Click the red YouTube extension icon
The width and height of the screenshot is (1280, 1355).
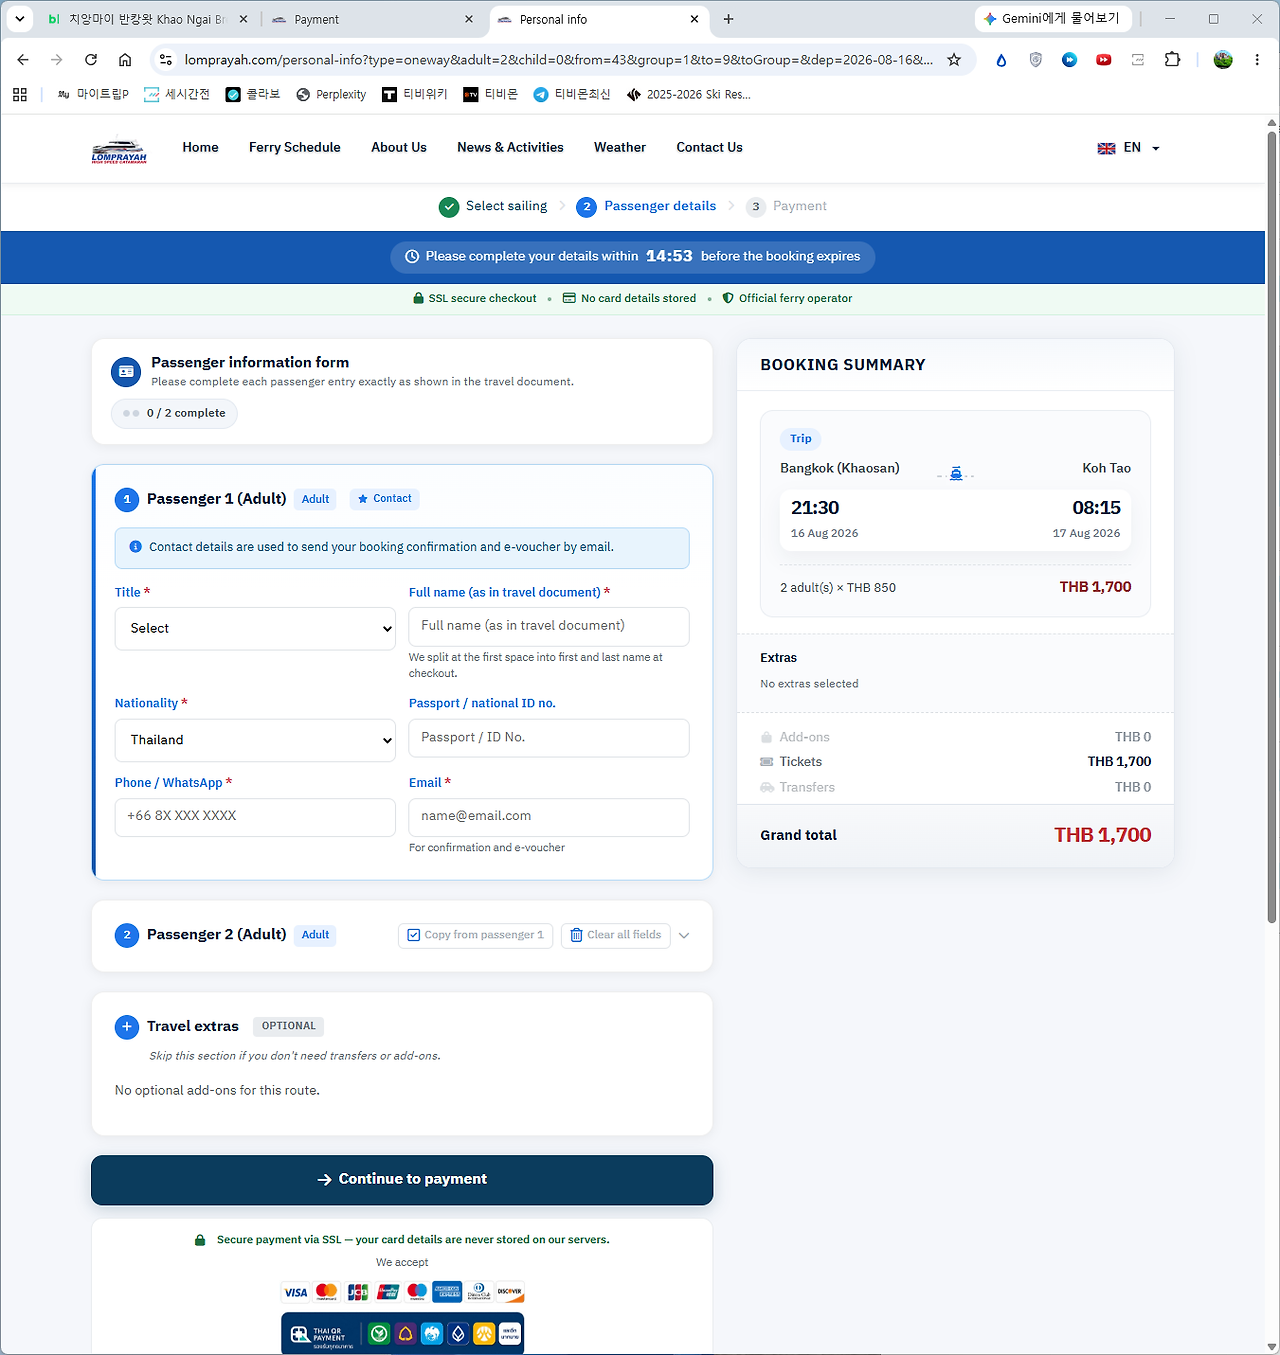coord(1104,60)
